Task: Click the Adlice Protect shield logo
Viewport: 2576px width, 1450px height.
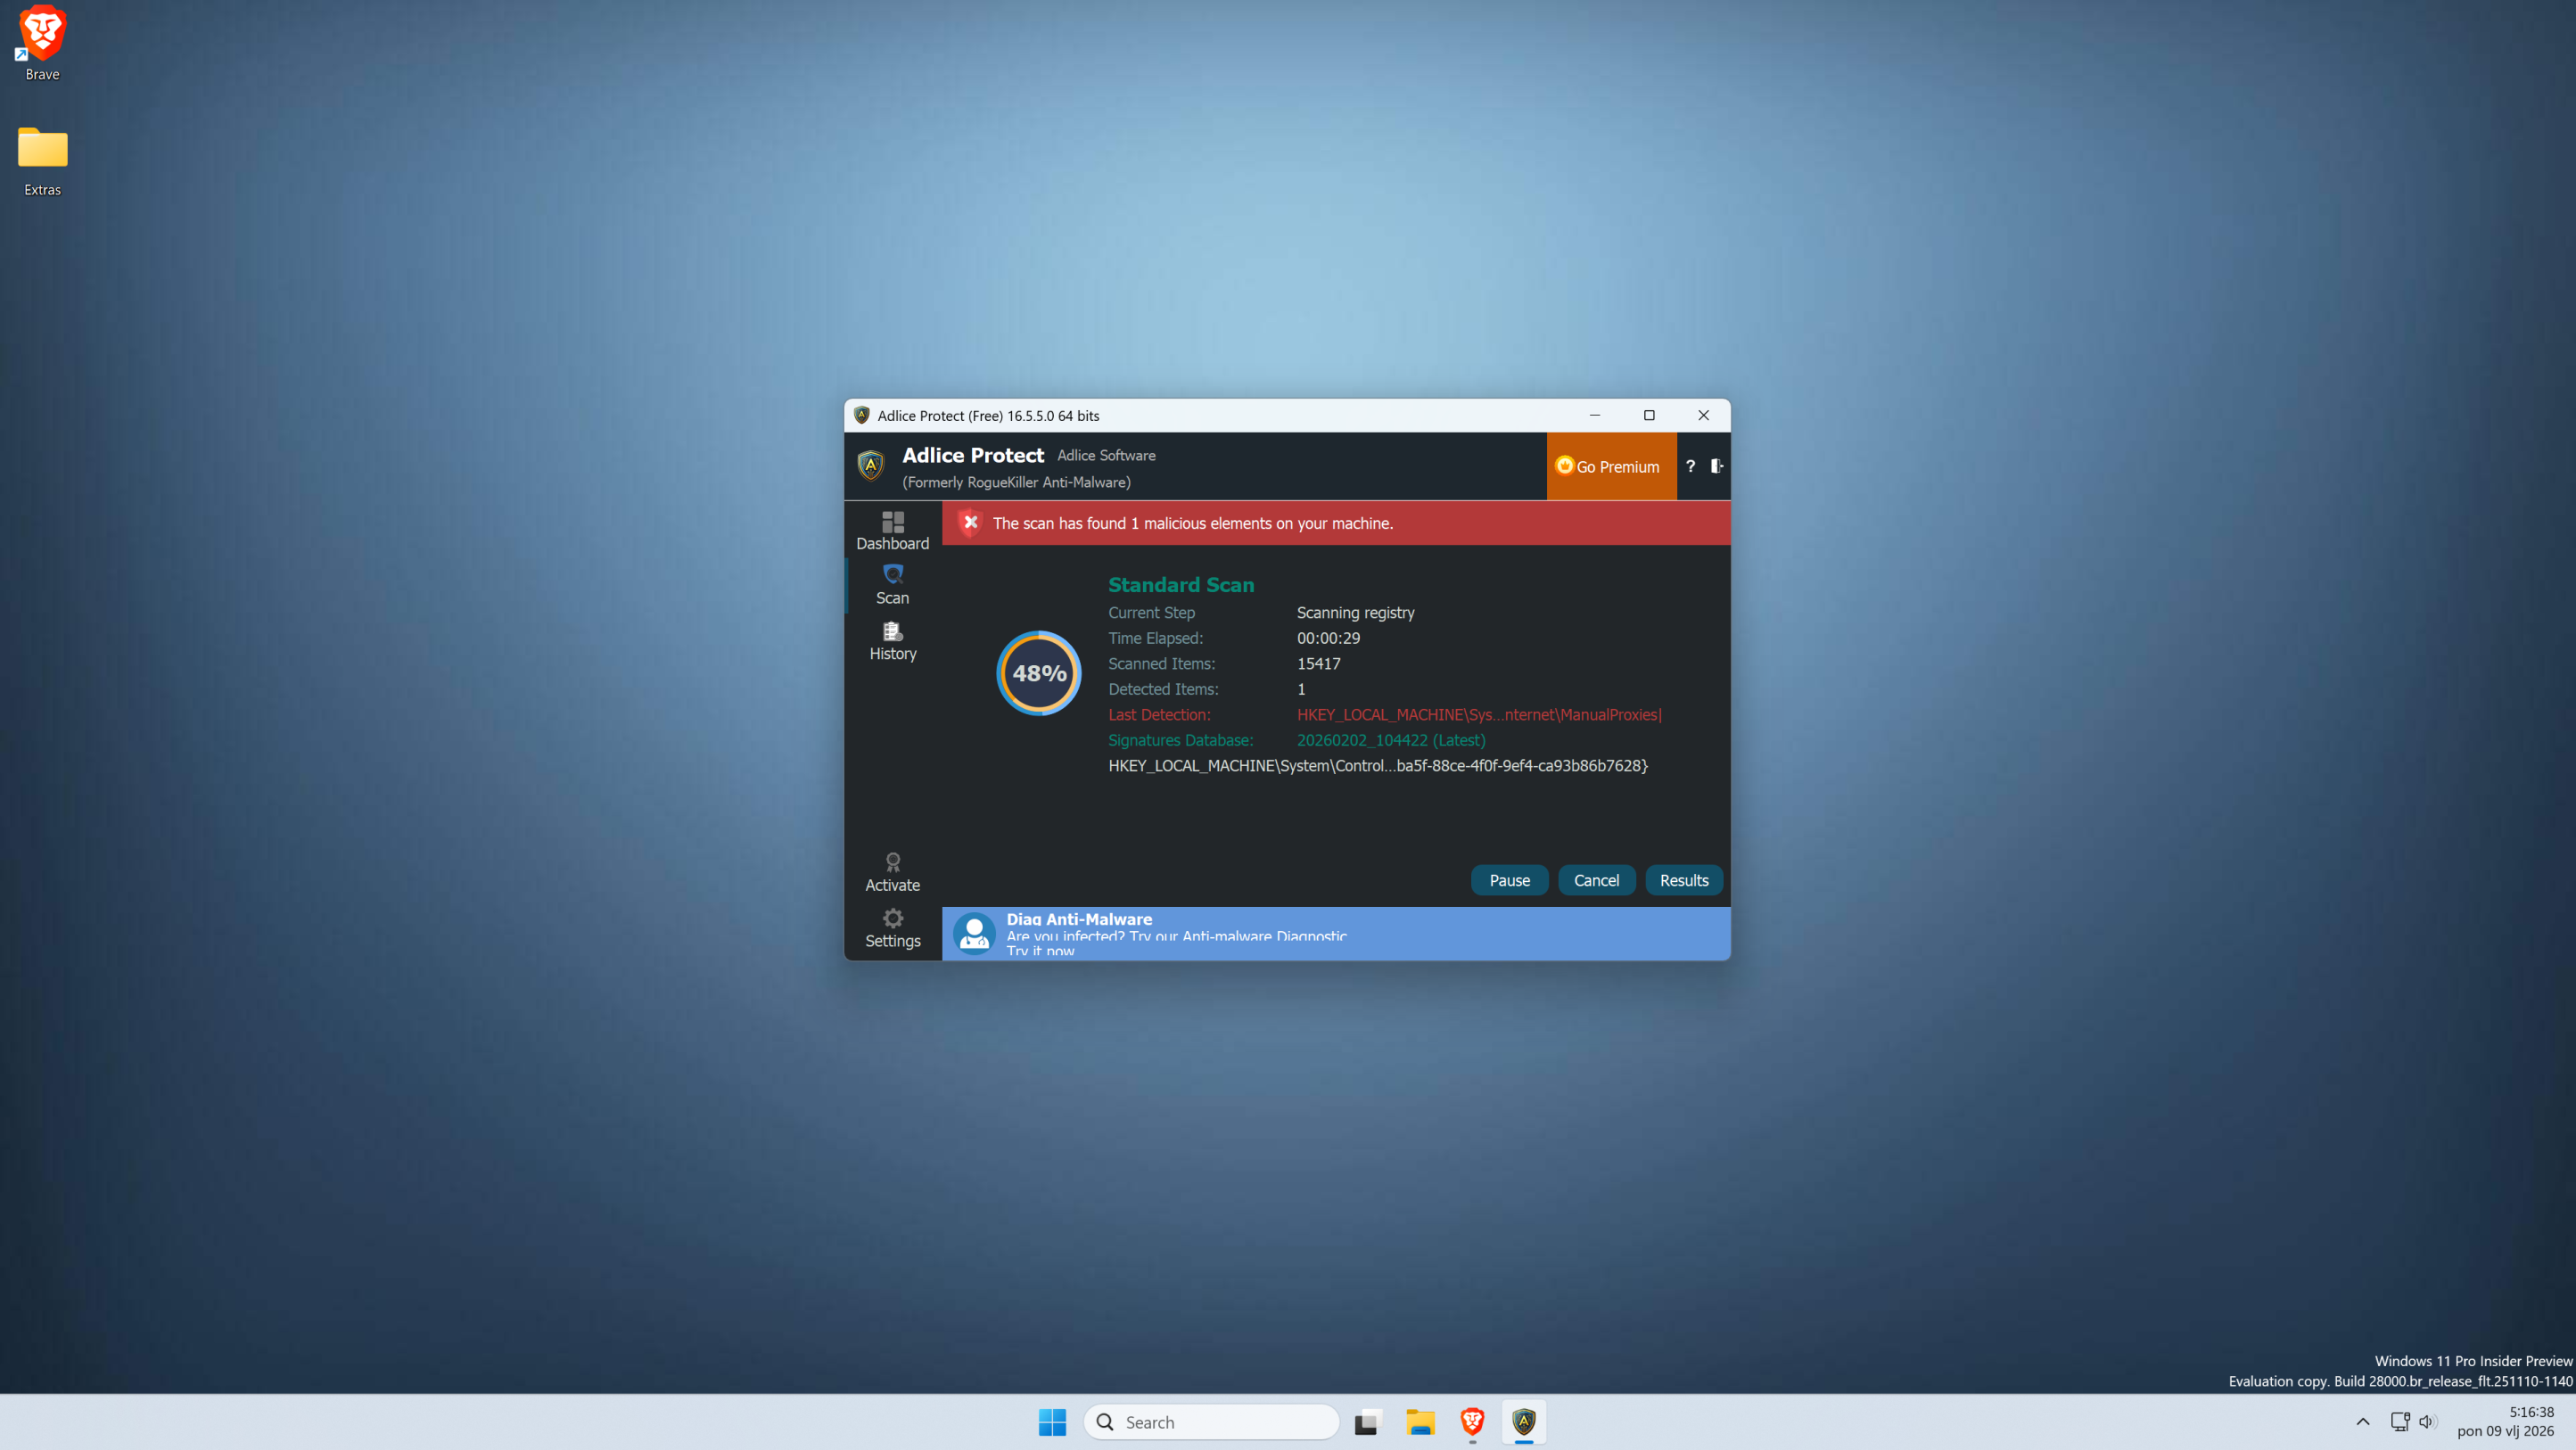Action: (x=870, y=465)
